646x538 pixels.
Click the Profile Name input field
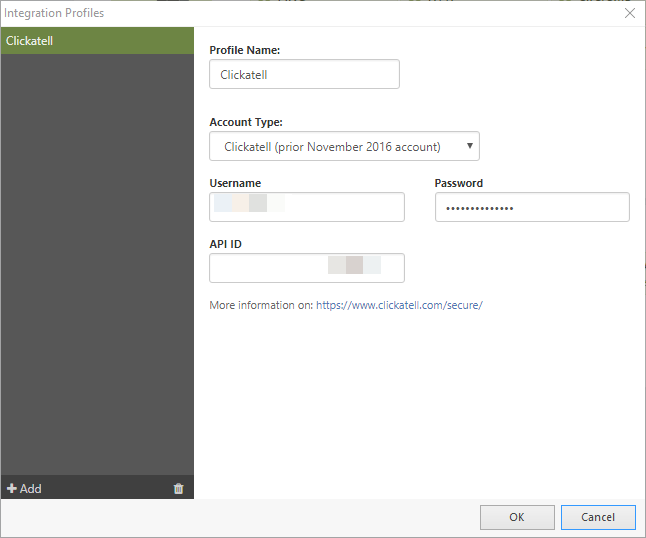(304, 74)
